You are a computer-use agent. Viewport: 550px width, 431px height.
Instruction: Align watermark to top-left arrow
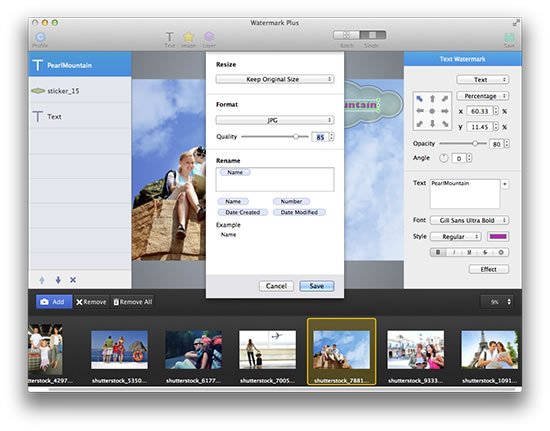click(x=420, y=99)
